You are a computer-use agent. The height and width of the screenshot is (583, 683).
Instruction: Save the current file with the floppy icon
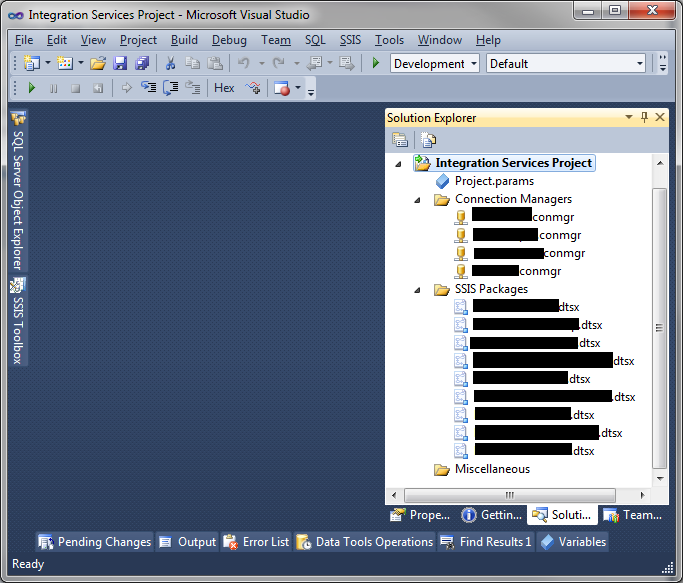pos(120,63)
